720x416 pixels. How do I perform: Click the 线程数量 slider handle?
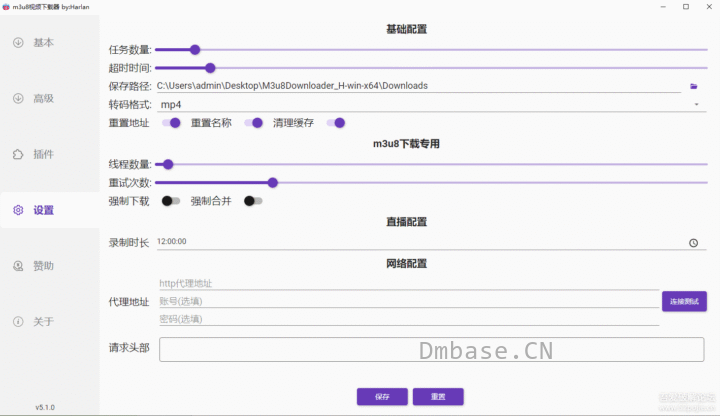pos(168,164)
